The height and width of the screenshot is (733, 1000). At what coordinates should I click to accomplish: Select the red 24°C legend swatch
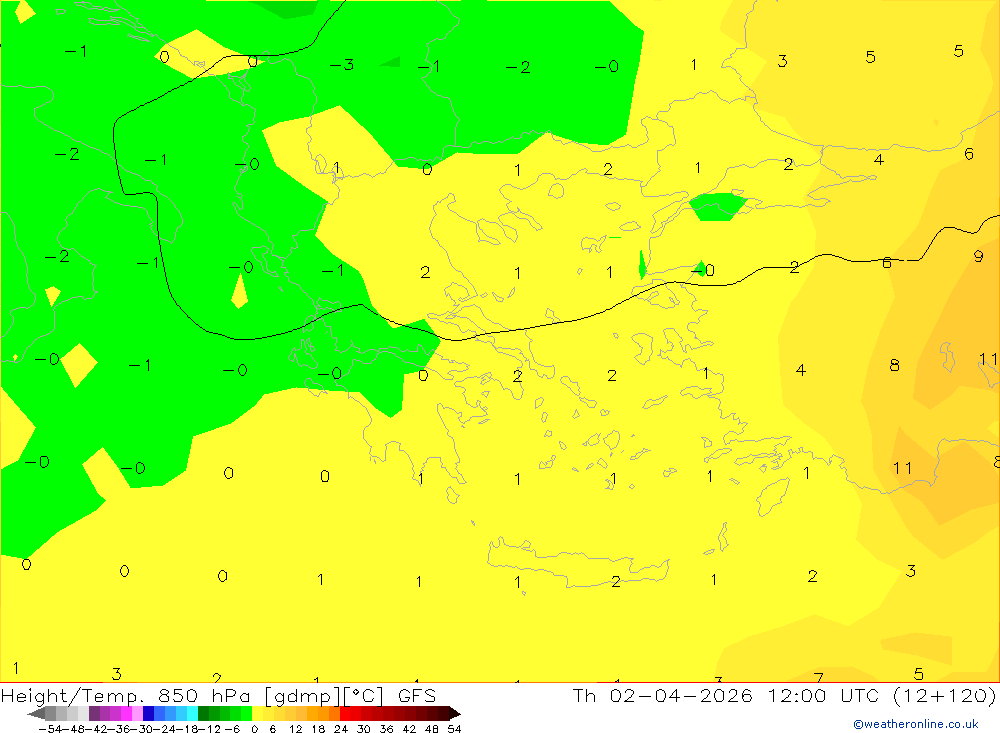tap(345, 714)
